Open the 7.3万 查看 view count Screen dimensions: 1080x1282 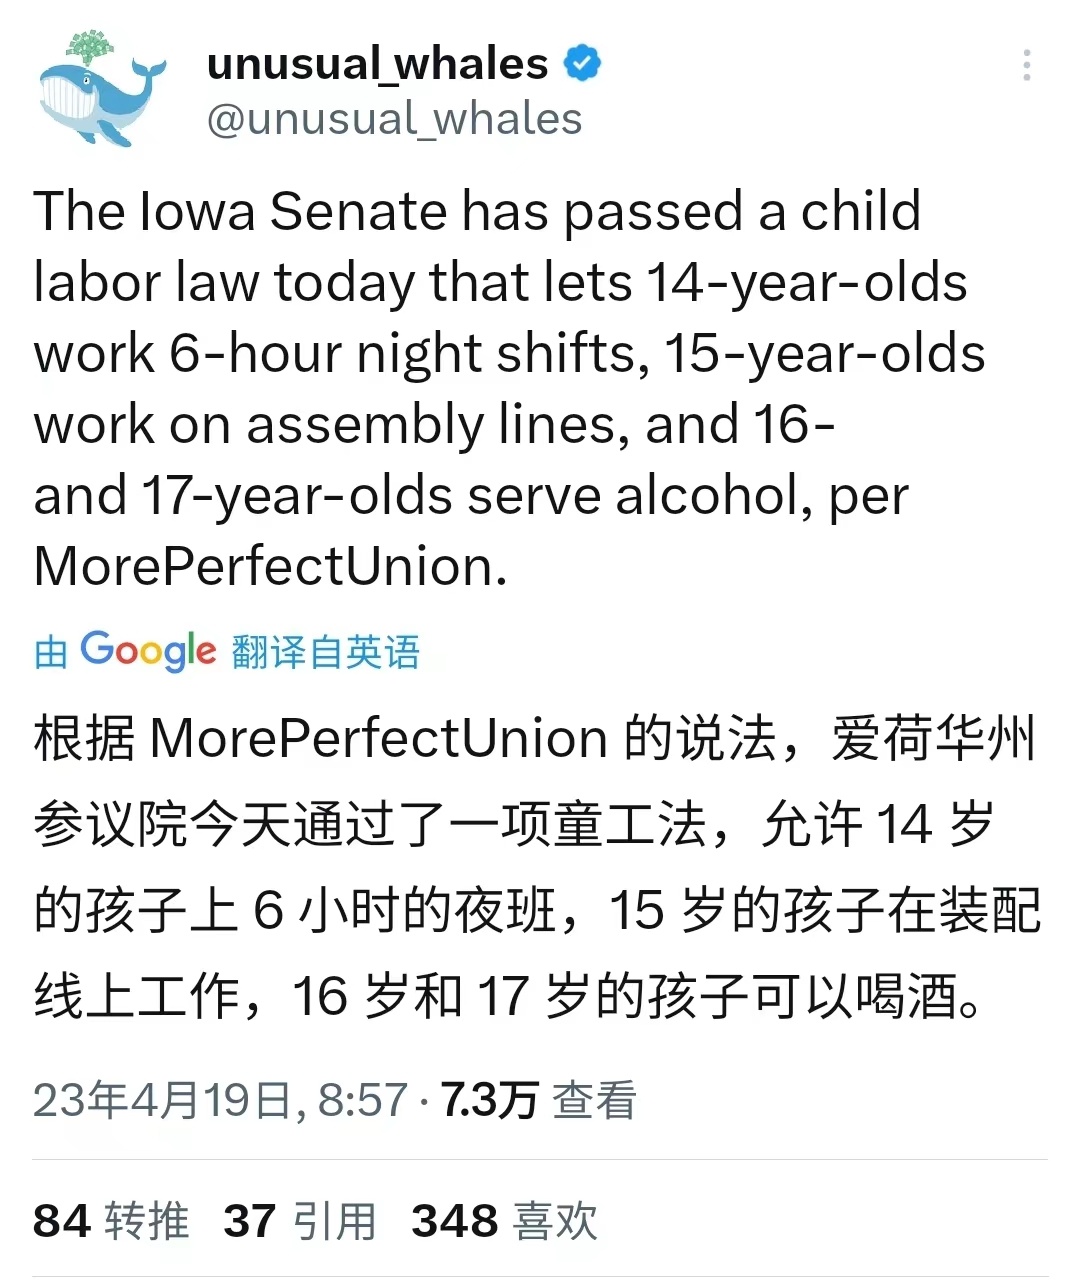coord(539,1100)
